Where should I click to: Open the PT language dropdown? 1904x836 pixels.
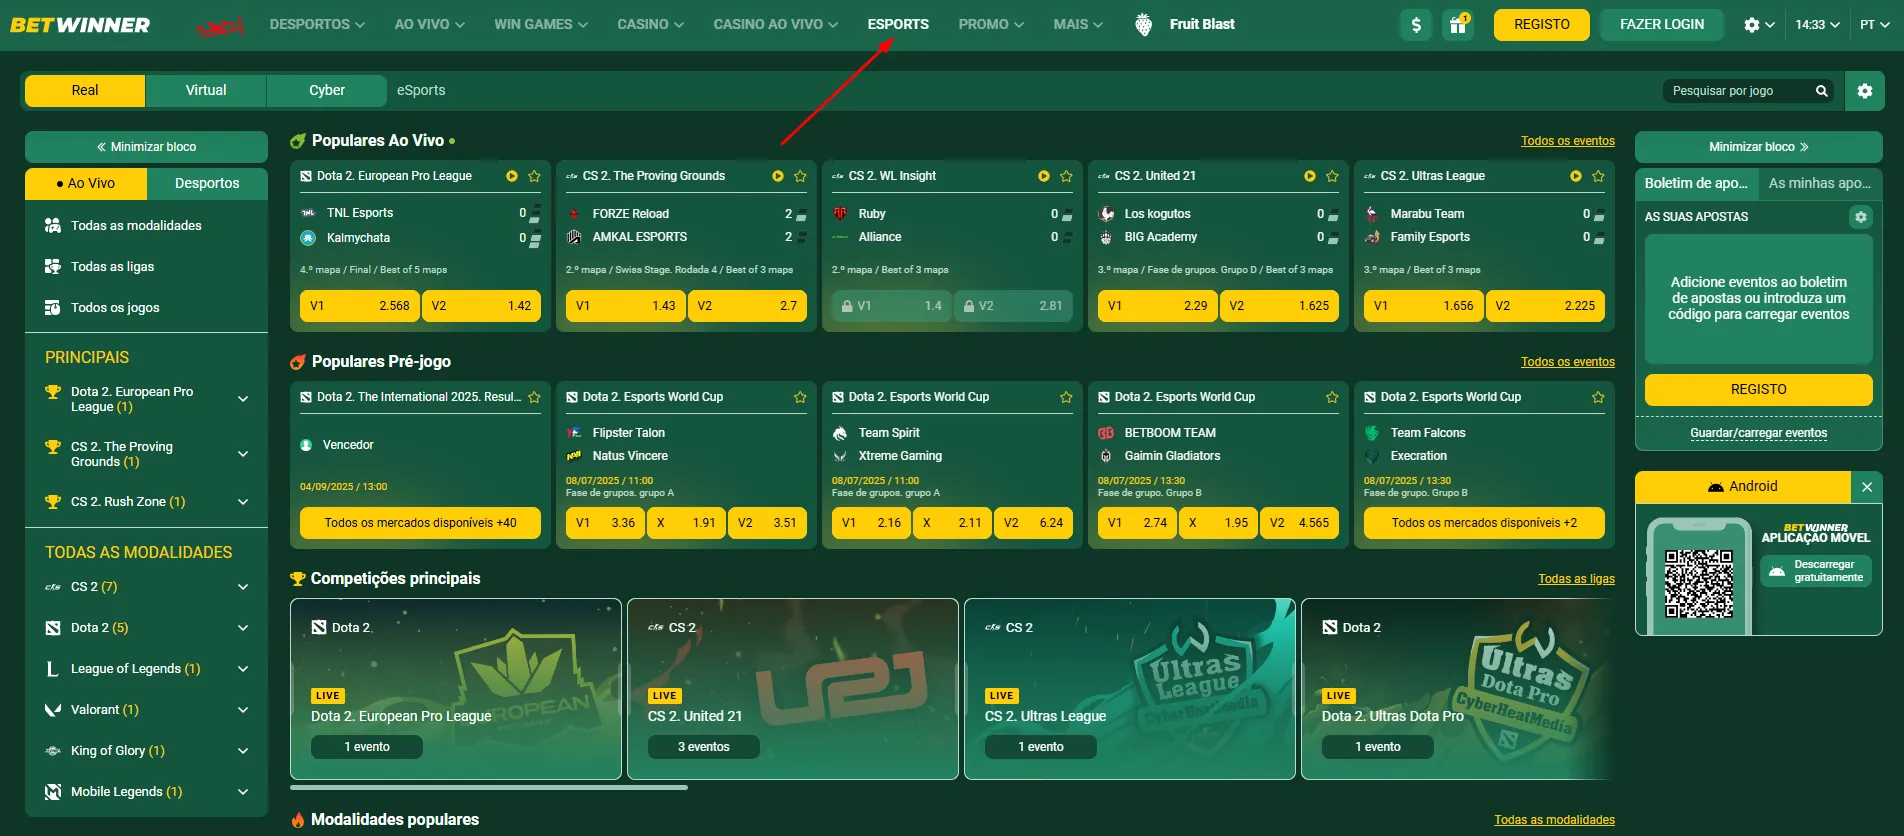point(1874,25)
